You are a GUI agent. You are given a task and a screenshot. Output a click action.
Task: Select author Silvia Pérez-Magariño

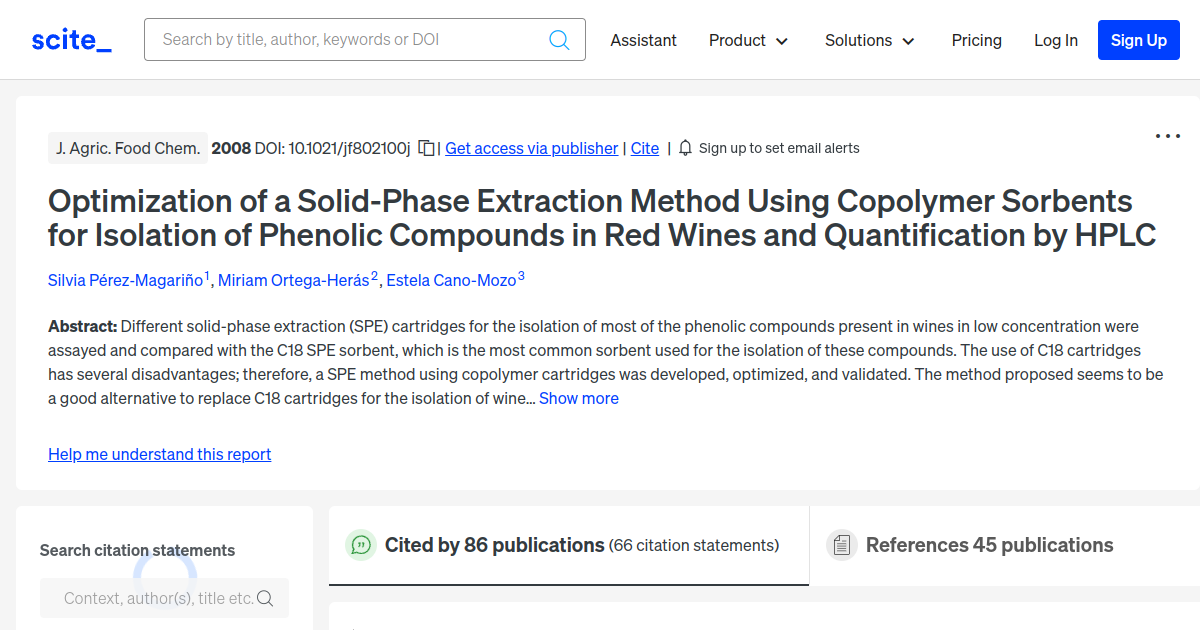click(125, 280)
